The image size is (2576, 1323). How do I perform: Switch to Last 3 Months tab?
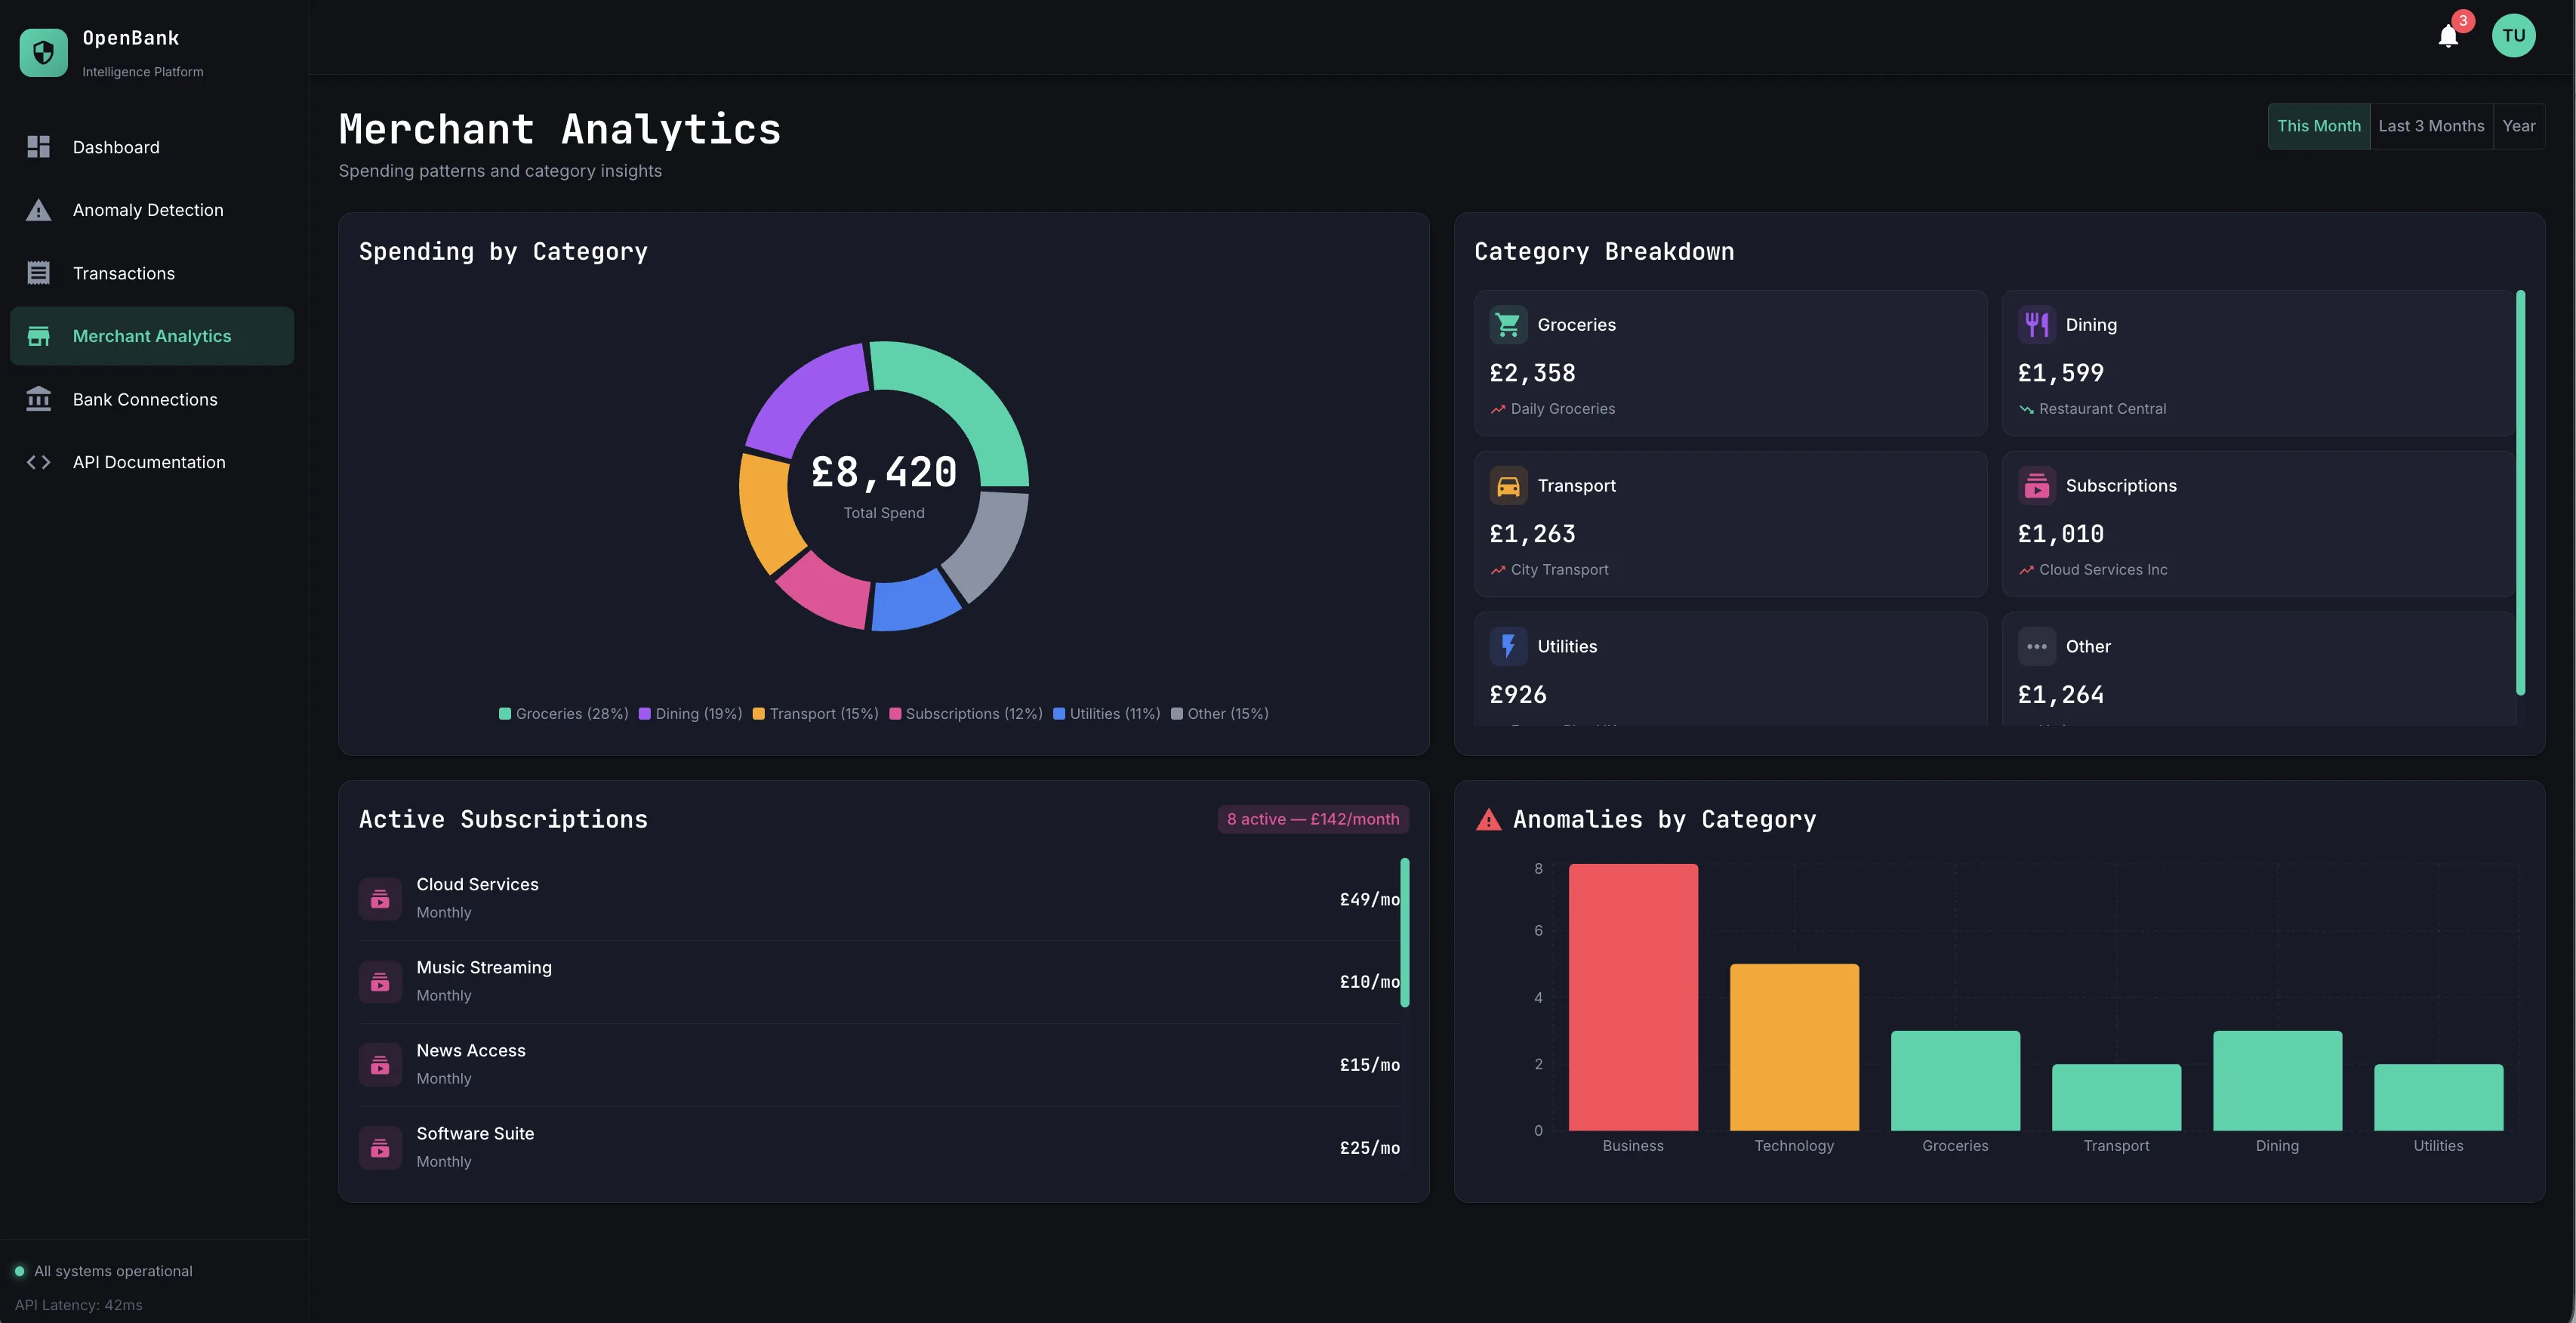tap(2431, 126)
